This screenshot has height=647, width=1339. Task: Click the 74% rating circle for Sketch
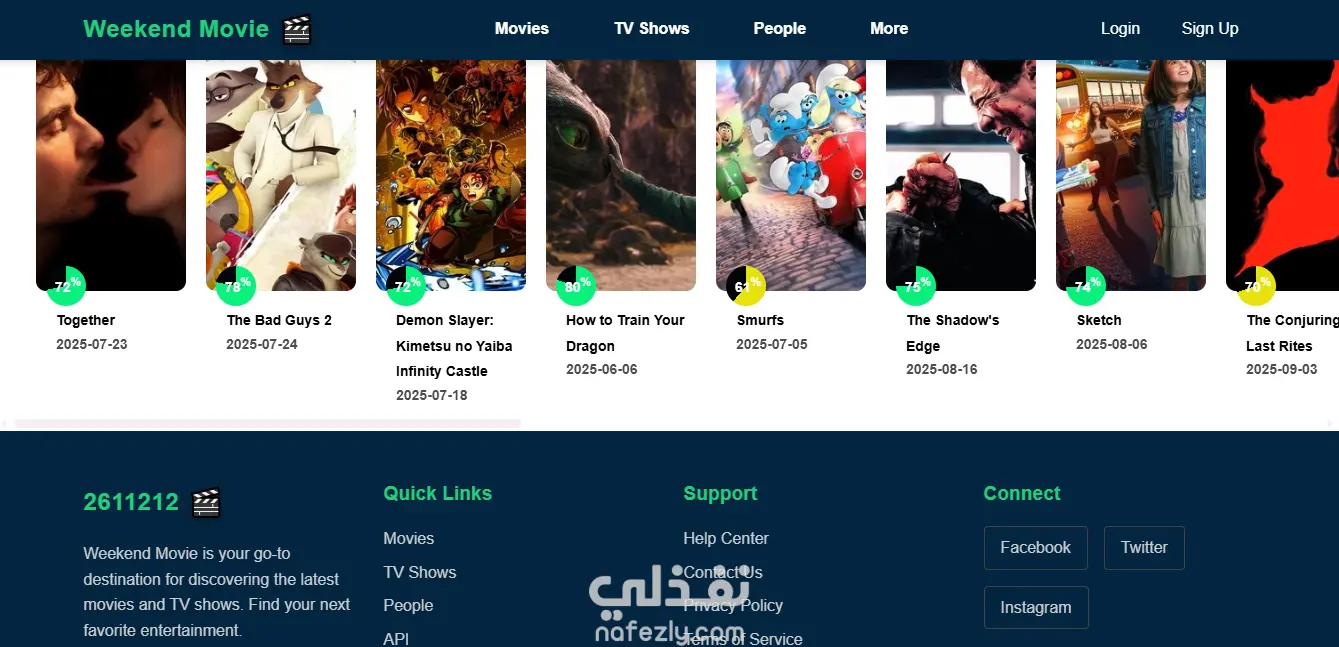1086,285
